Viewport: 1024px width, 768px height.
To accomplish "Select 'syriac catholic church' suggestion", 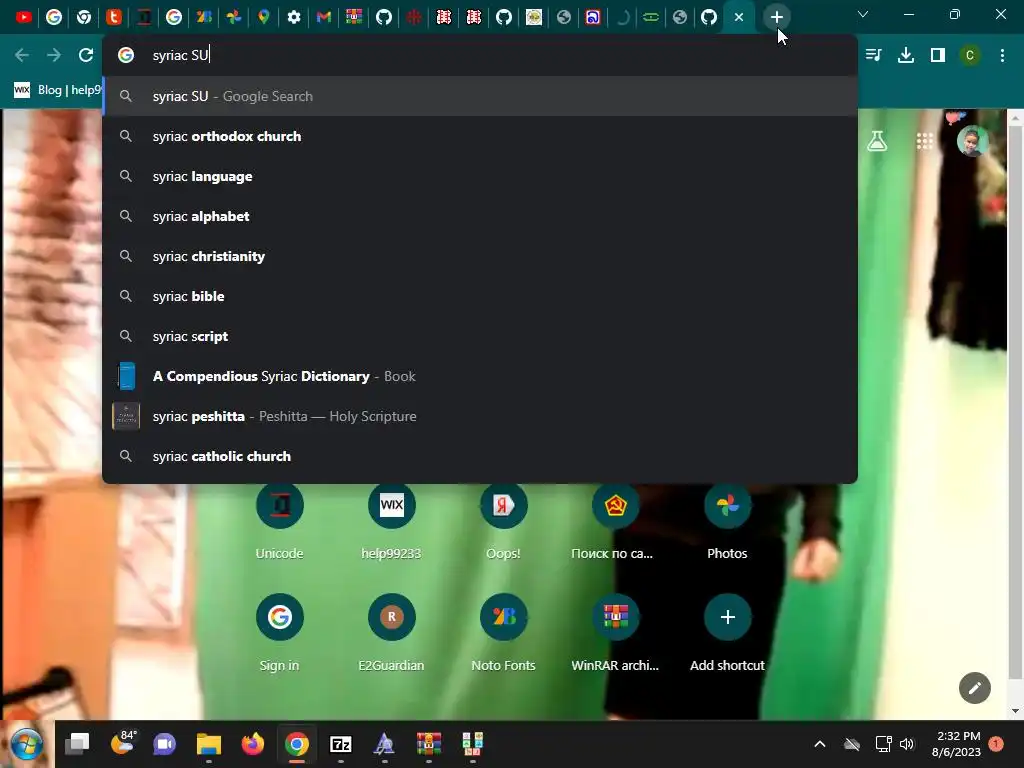I will click(x=480, y=456).
